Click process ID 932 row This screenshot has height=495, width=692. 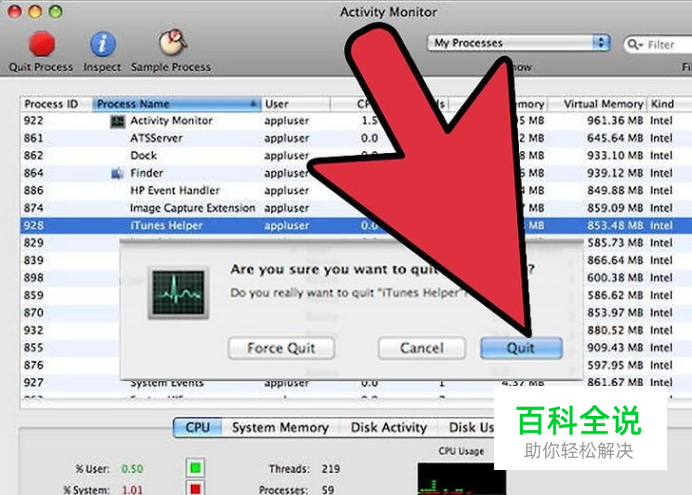click(x=34, y=330)
